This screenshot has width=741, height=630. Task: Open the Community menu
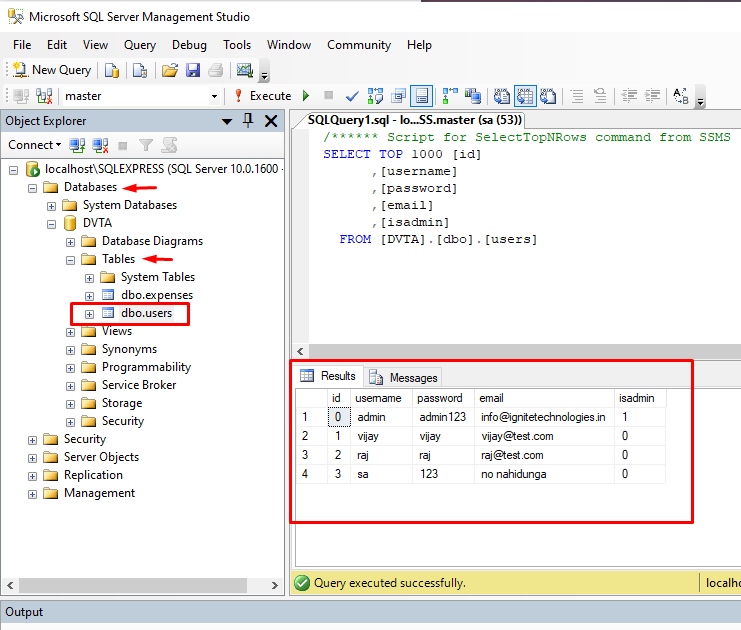pyautogui.click(x=359, y=45)
